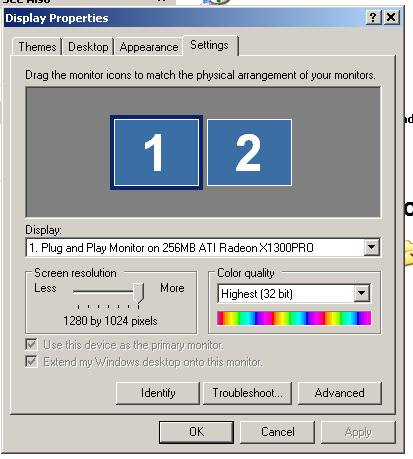This screenshot has height=459, width=413.
Task: Toggle Extend my Windows desktop checkbox
Action: coord(31,361)
